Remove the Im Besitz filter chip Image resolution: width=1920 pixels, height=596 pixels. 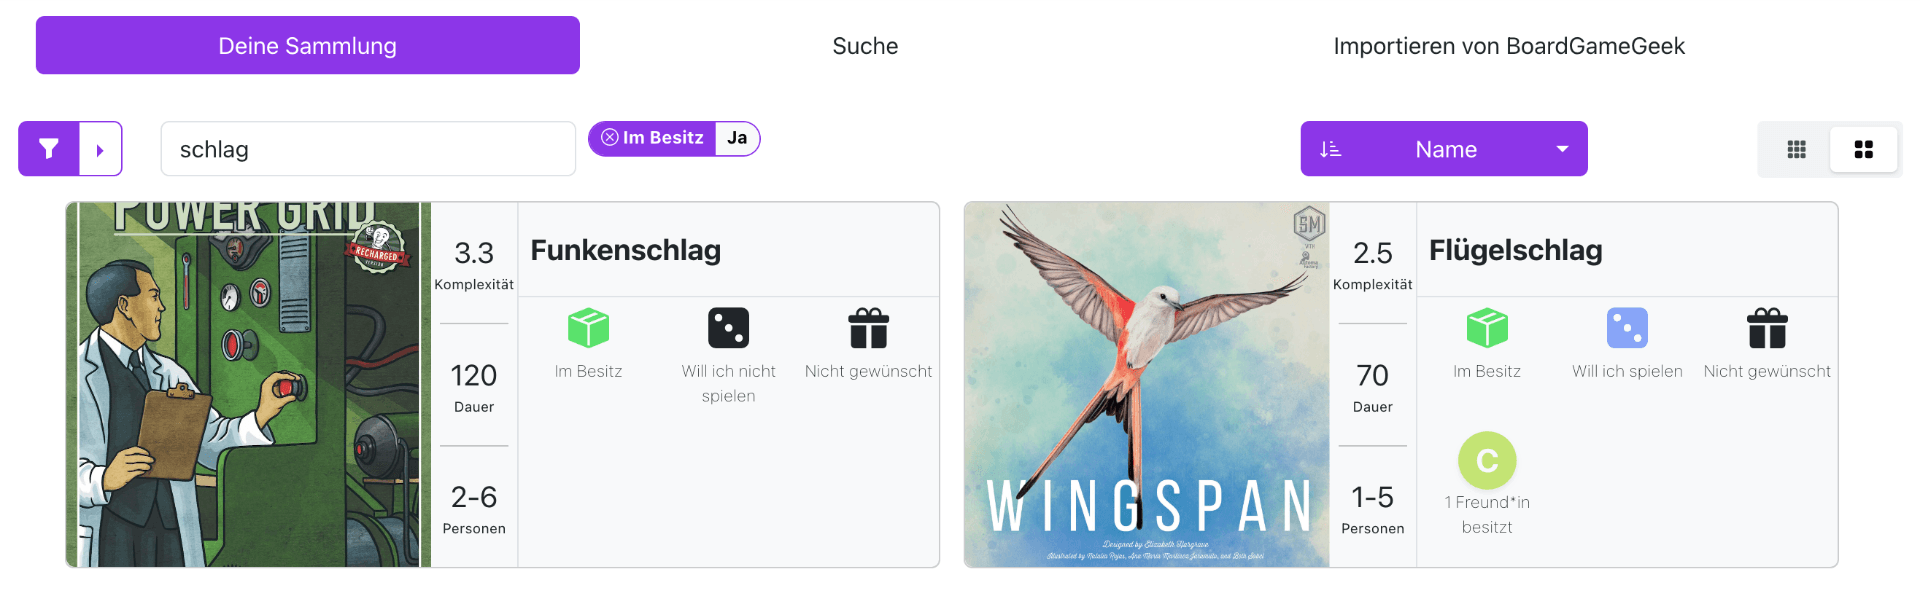click(x=610, y=138)
